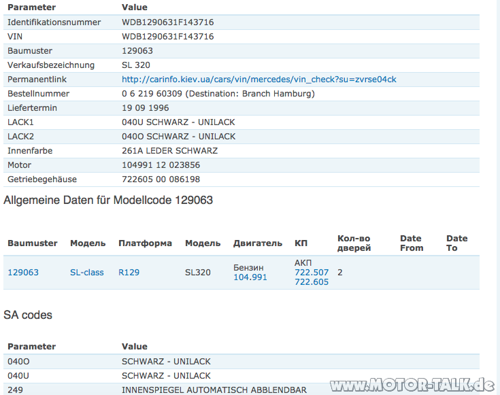Click the SL 320 Verkaufsbezeichnung value

point(136,65)
